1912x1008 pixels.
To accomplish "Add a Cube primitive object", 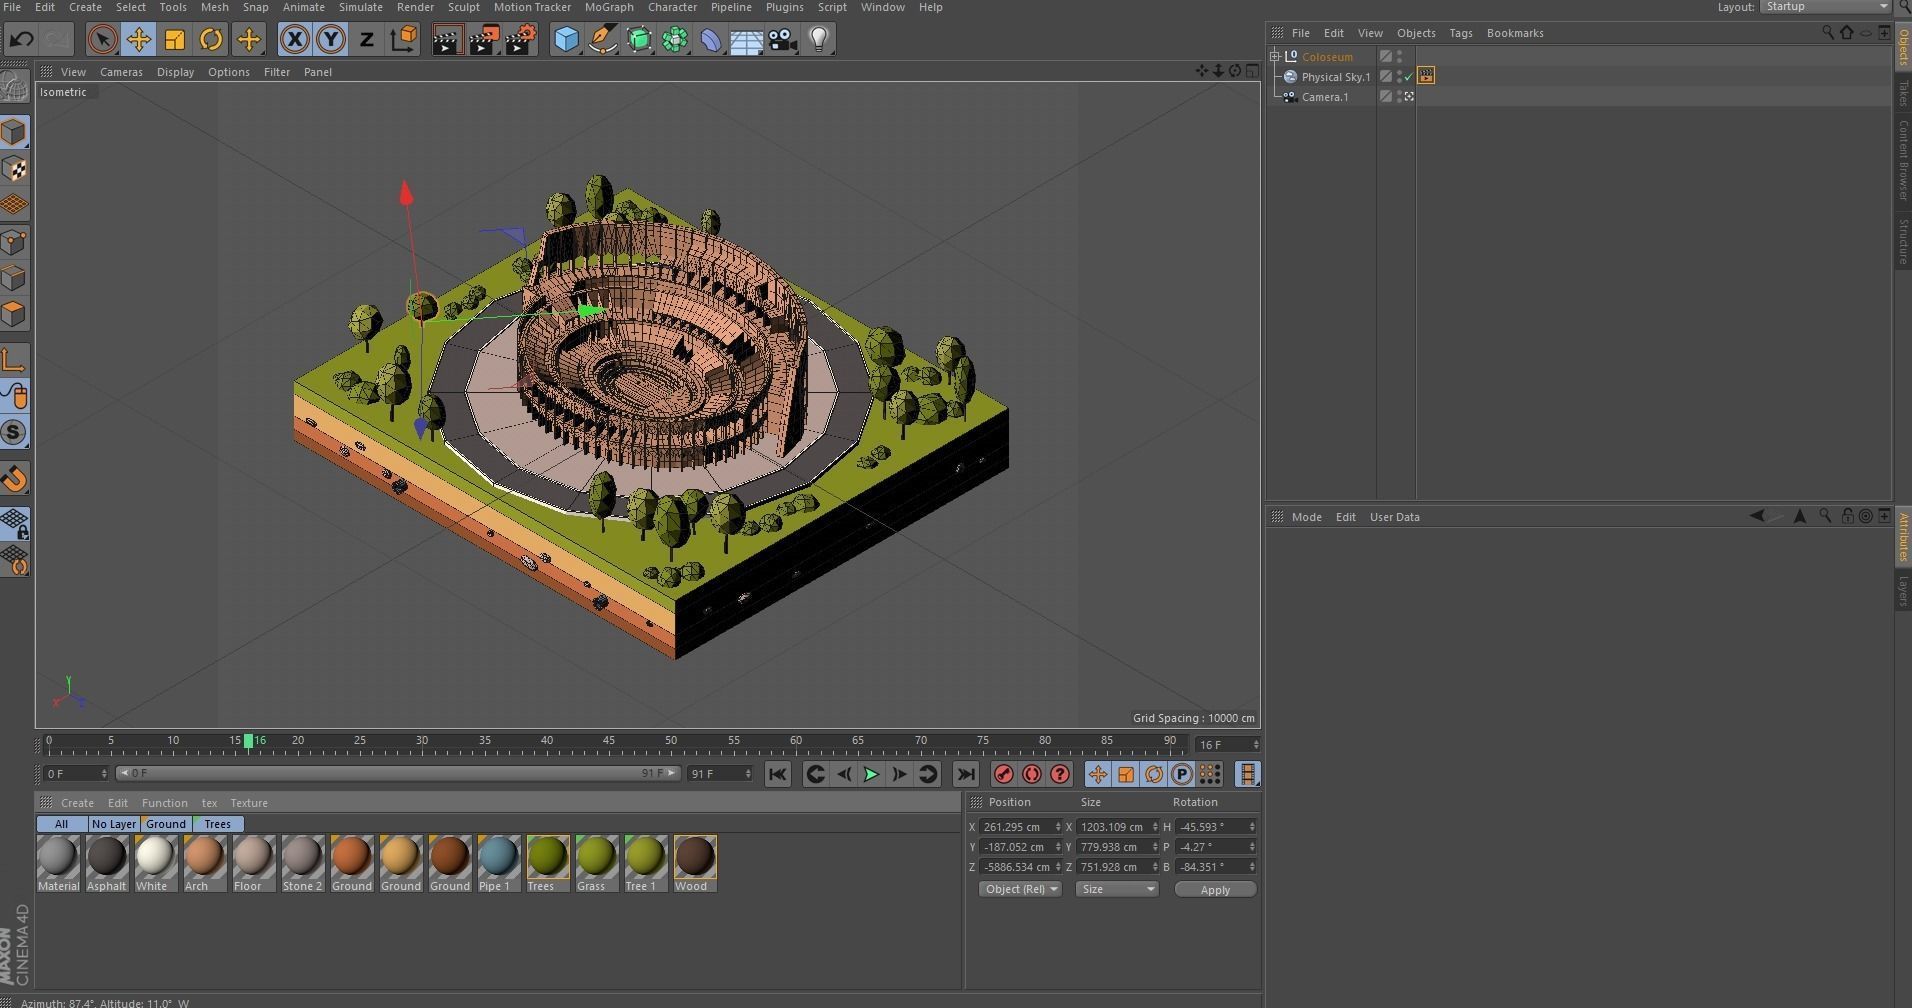I will coord(566,40).
